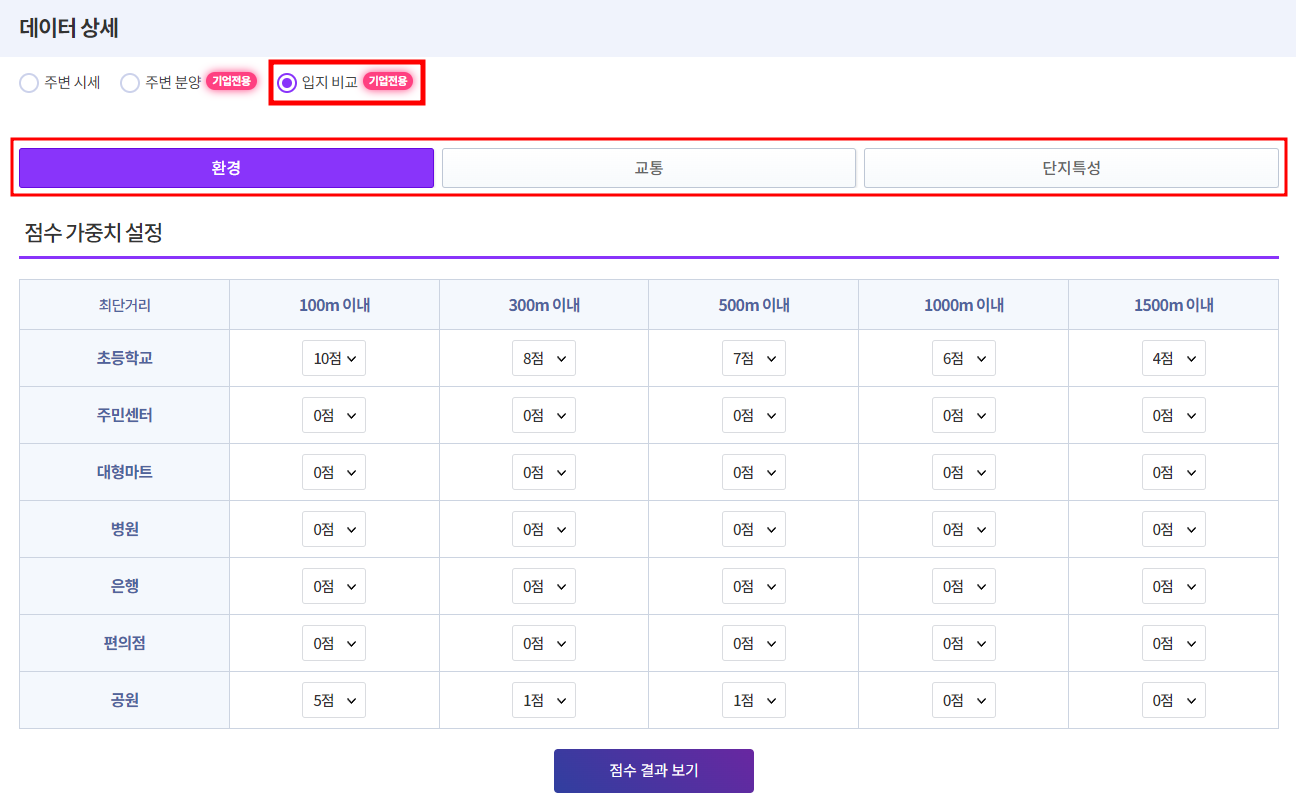Switch to the 단지특성 tab

[1071, 168]
